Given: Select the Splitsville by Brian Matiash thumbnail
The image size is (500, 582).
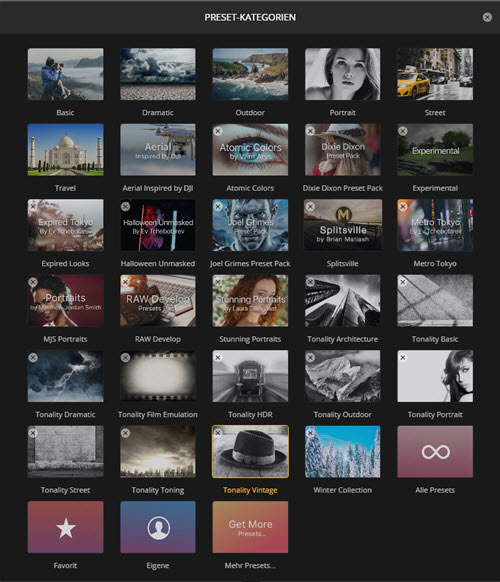Looking at the screenshot, I should (x=343, y=225).
